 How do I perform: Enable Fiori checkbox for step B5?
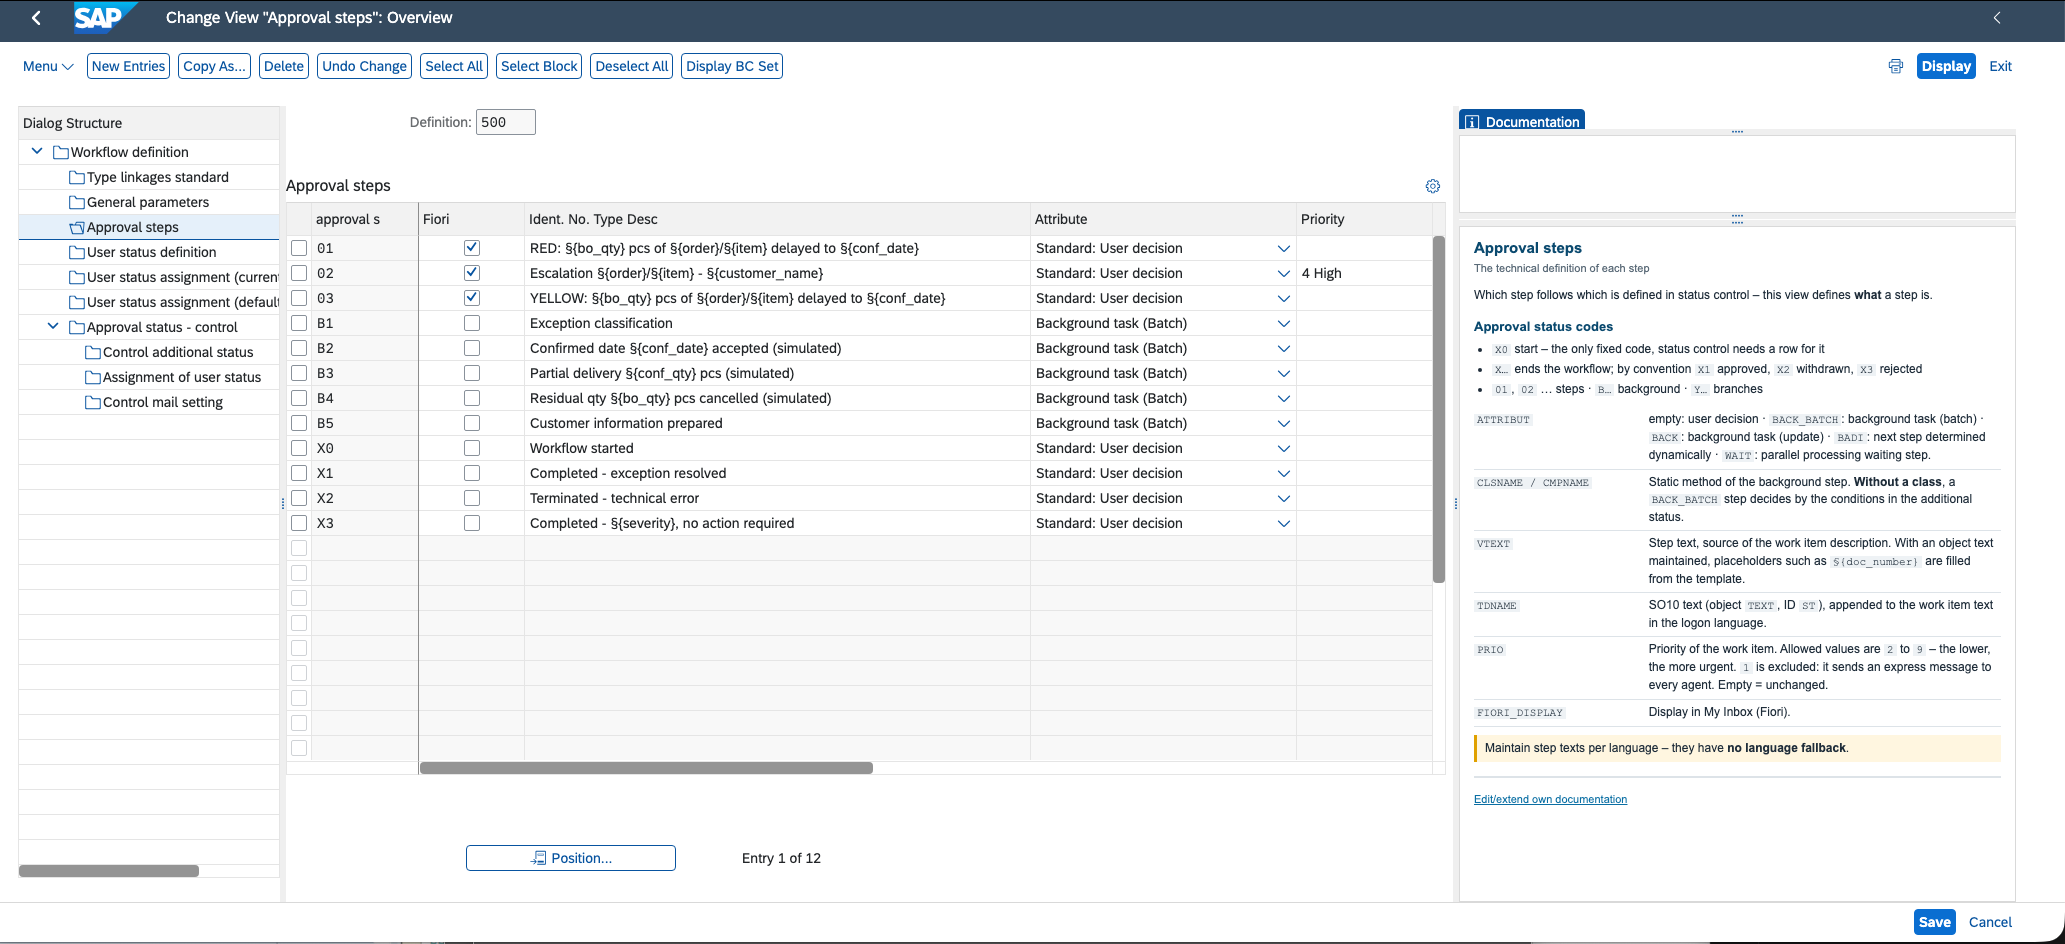pyautogui.click(x=472, y=423)
